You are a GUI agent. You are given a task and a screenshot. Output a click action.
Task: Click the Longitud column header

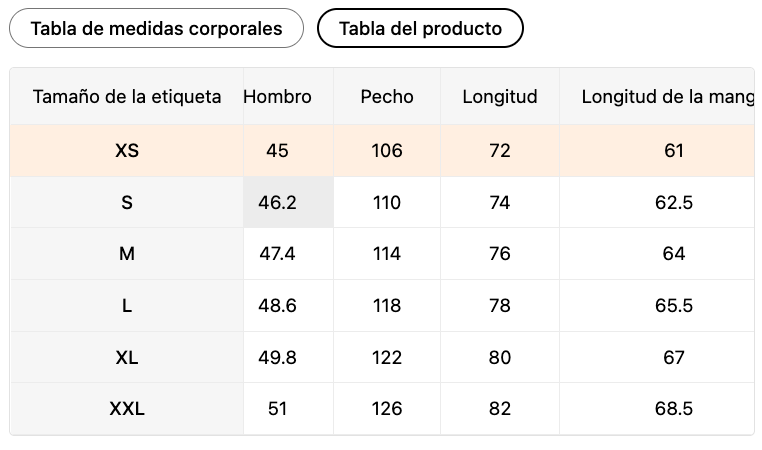500,97
